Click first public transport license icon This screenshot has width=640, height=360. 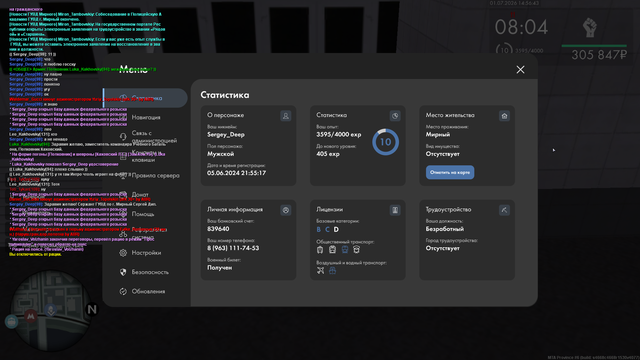320,249
